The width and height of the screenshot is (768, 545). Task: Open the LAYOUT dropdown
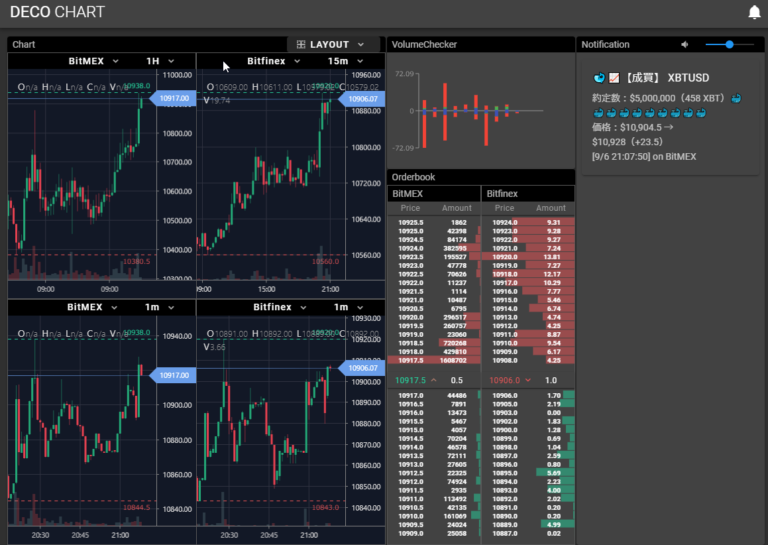point(337,45)
